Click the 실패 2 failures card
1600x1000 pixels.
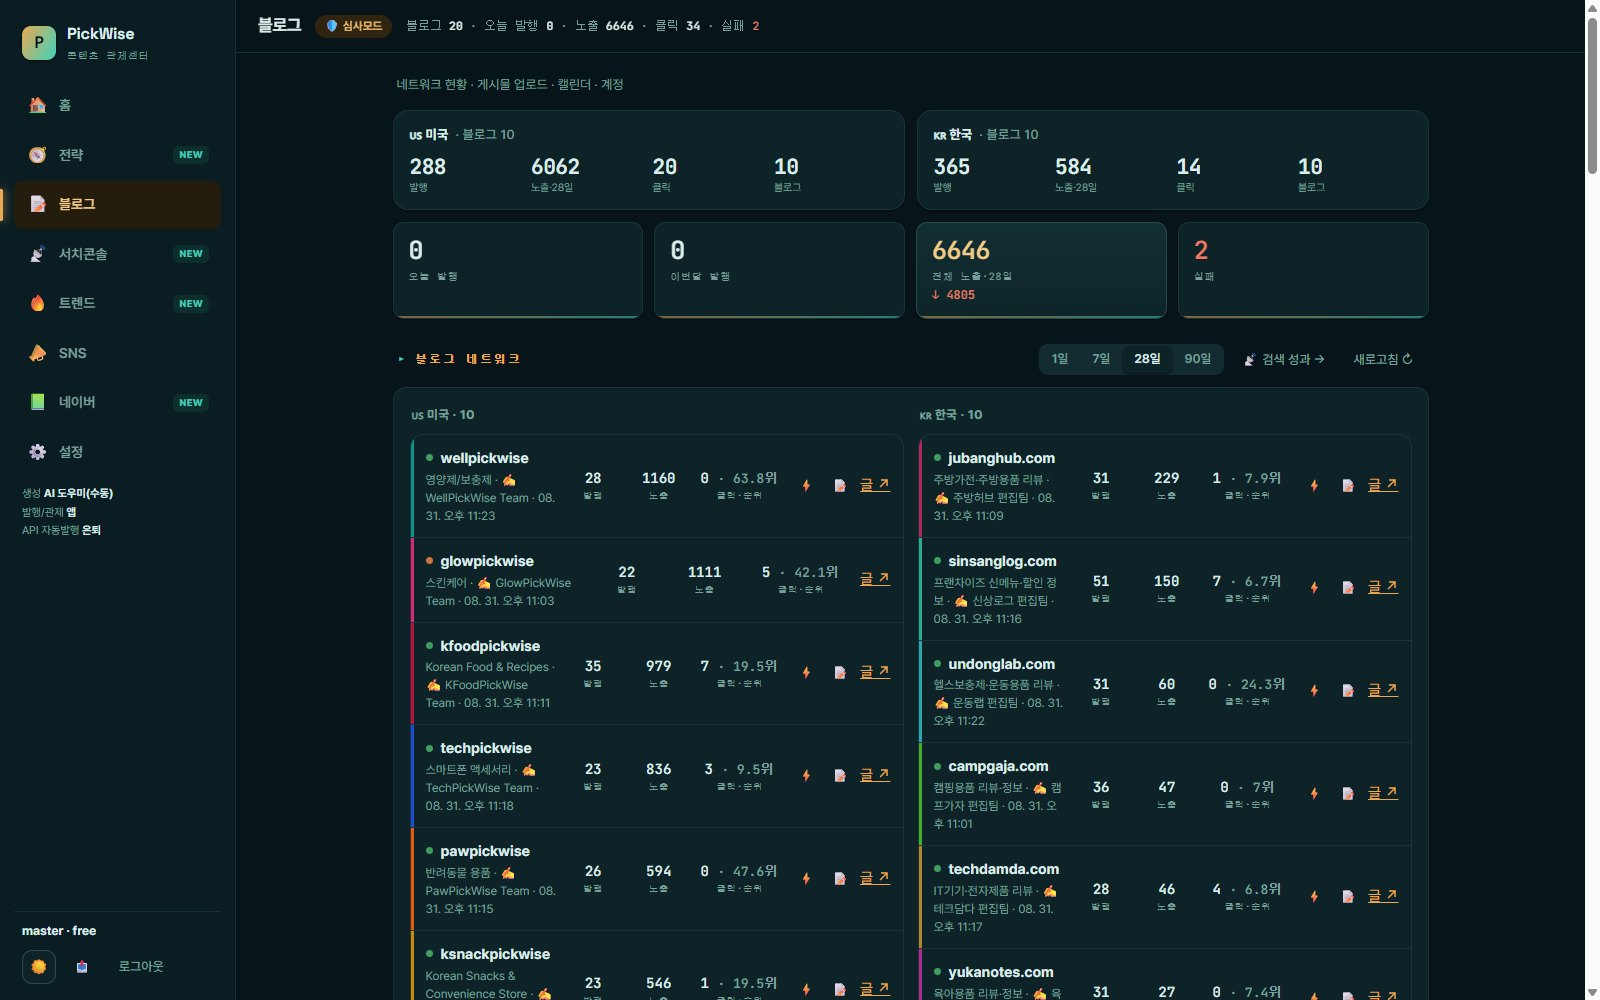[x=1303, y=270]
